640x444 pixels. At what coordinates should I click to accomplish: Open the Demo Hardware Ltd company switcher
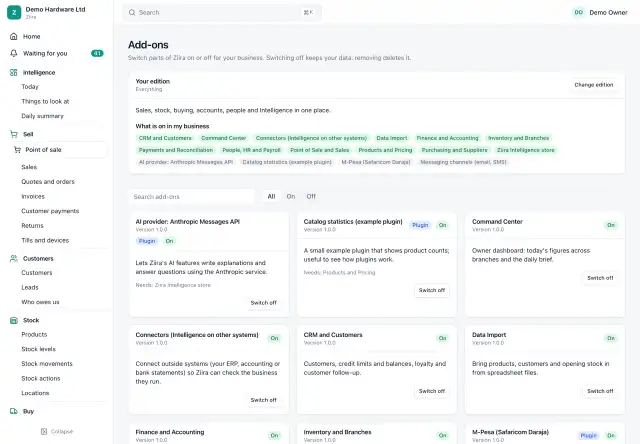(x=55, y=12)
